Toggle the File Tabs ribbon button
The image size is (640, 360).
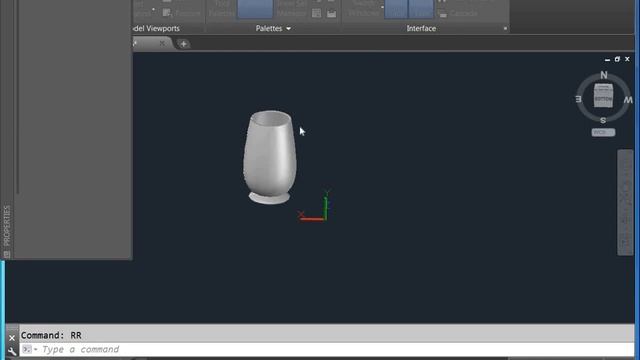396,9
